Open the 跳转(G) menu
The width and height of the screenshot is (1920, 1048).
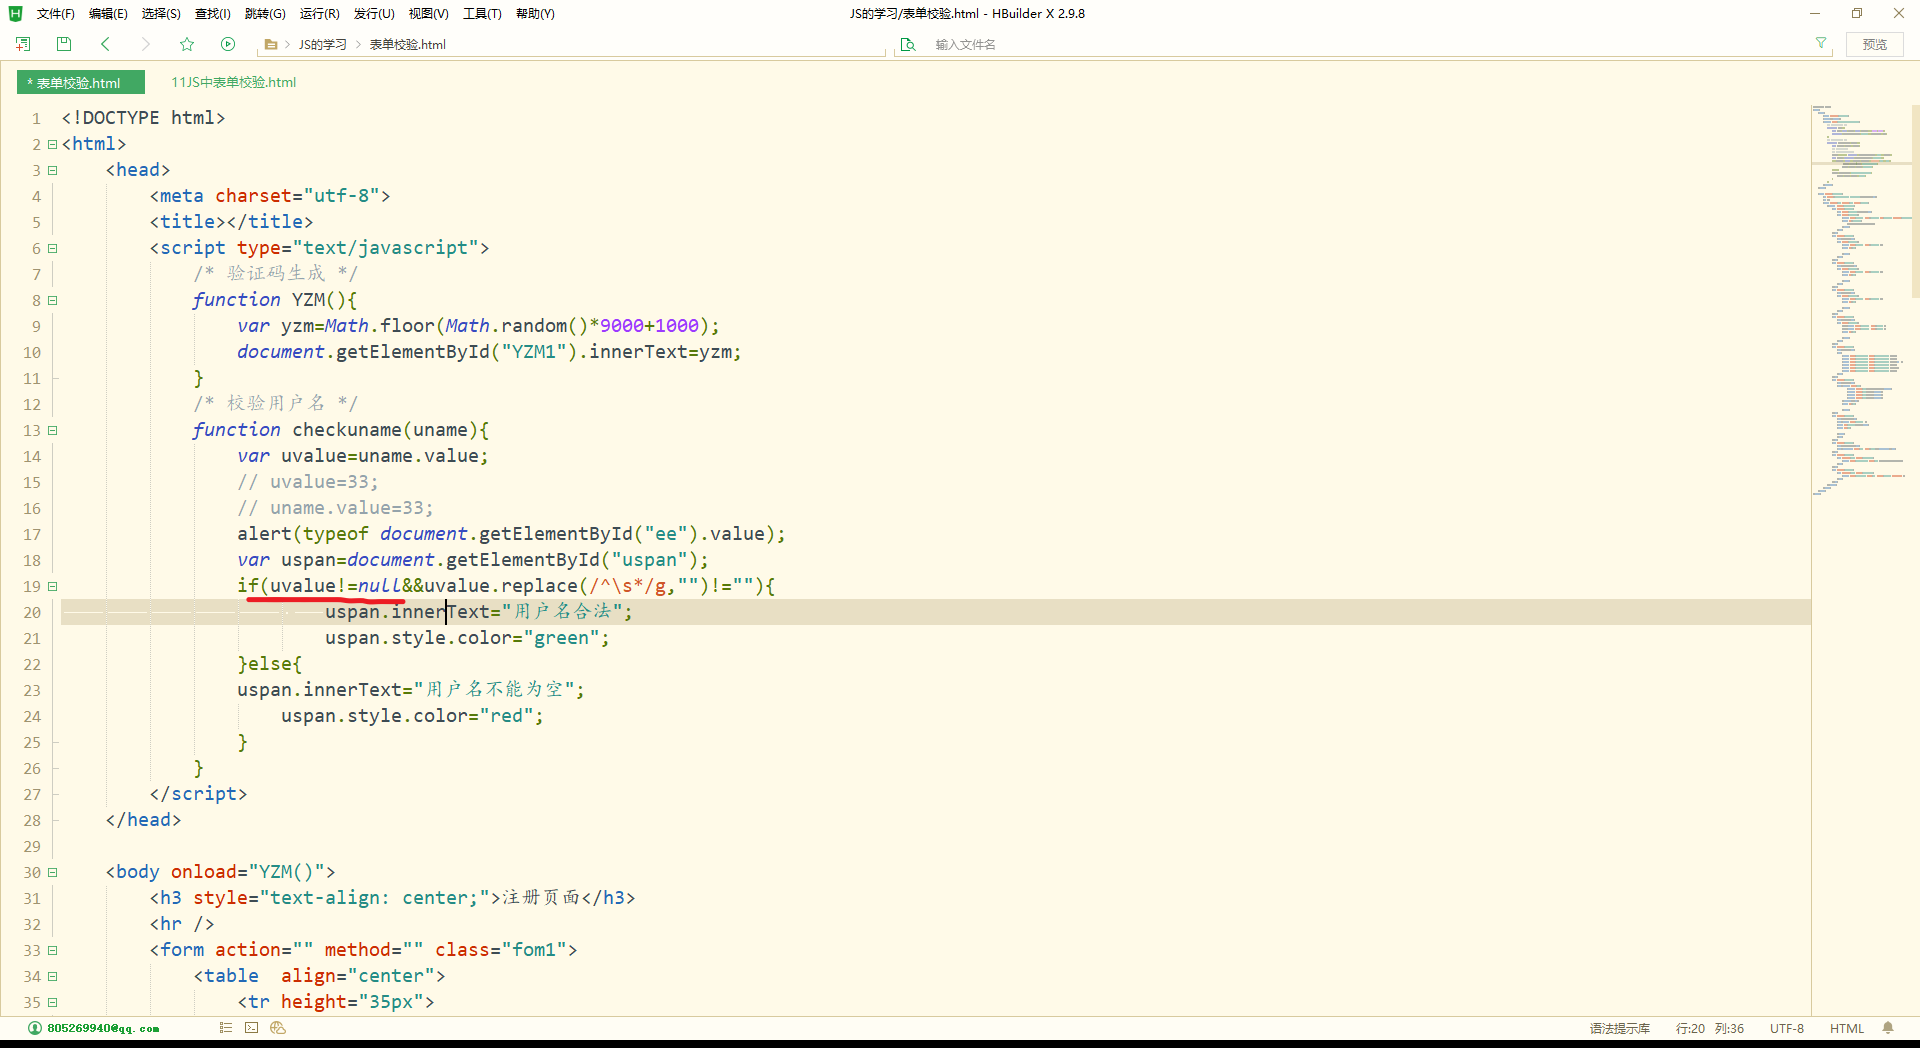click(265, 14)
